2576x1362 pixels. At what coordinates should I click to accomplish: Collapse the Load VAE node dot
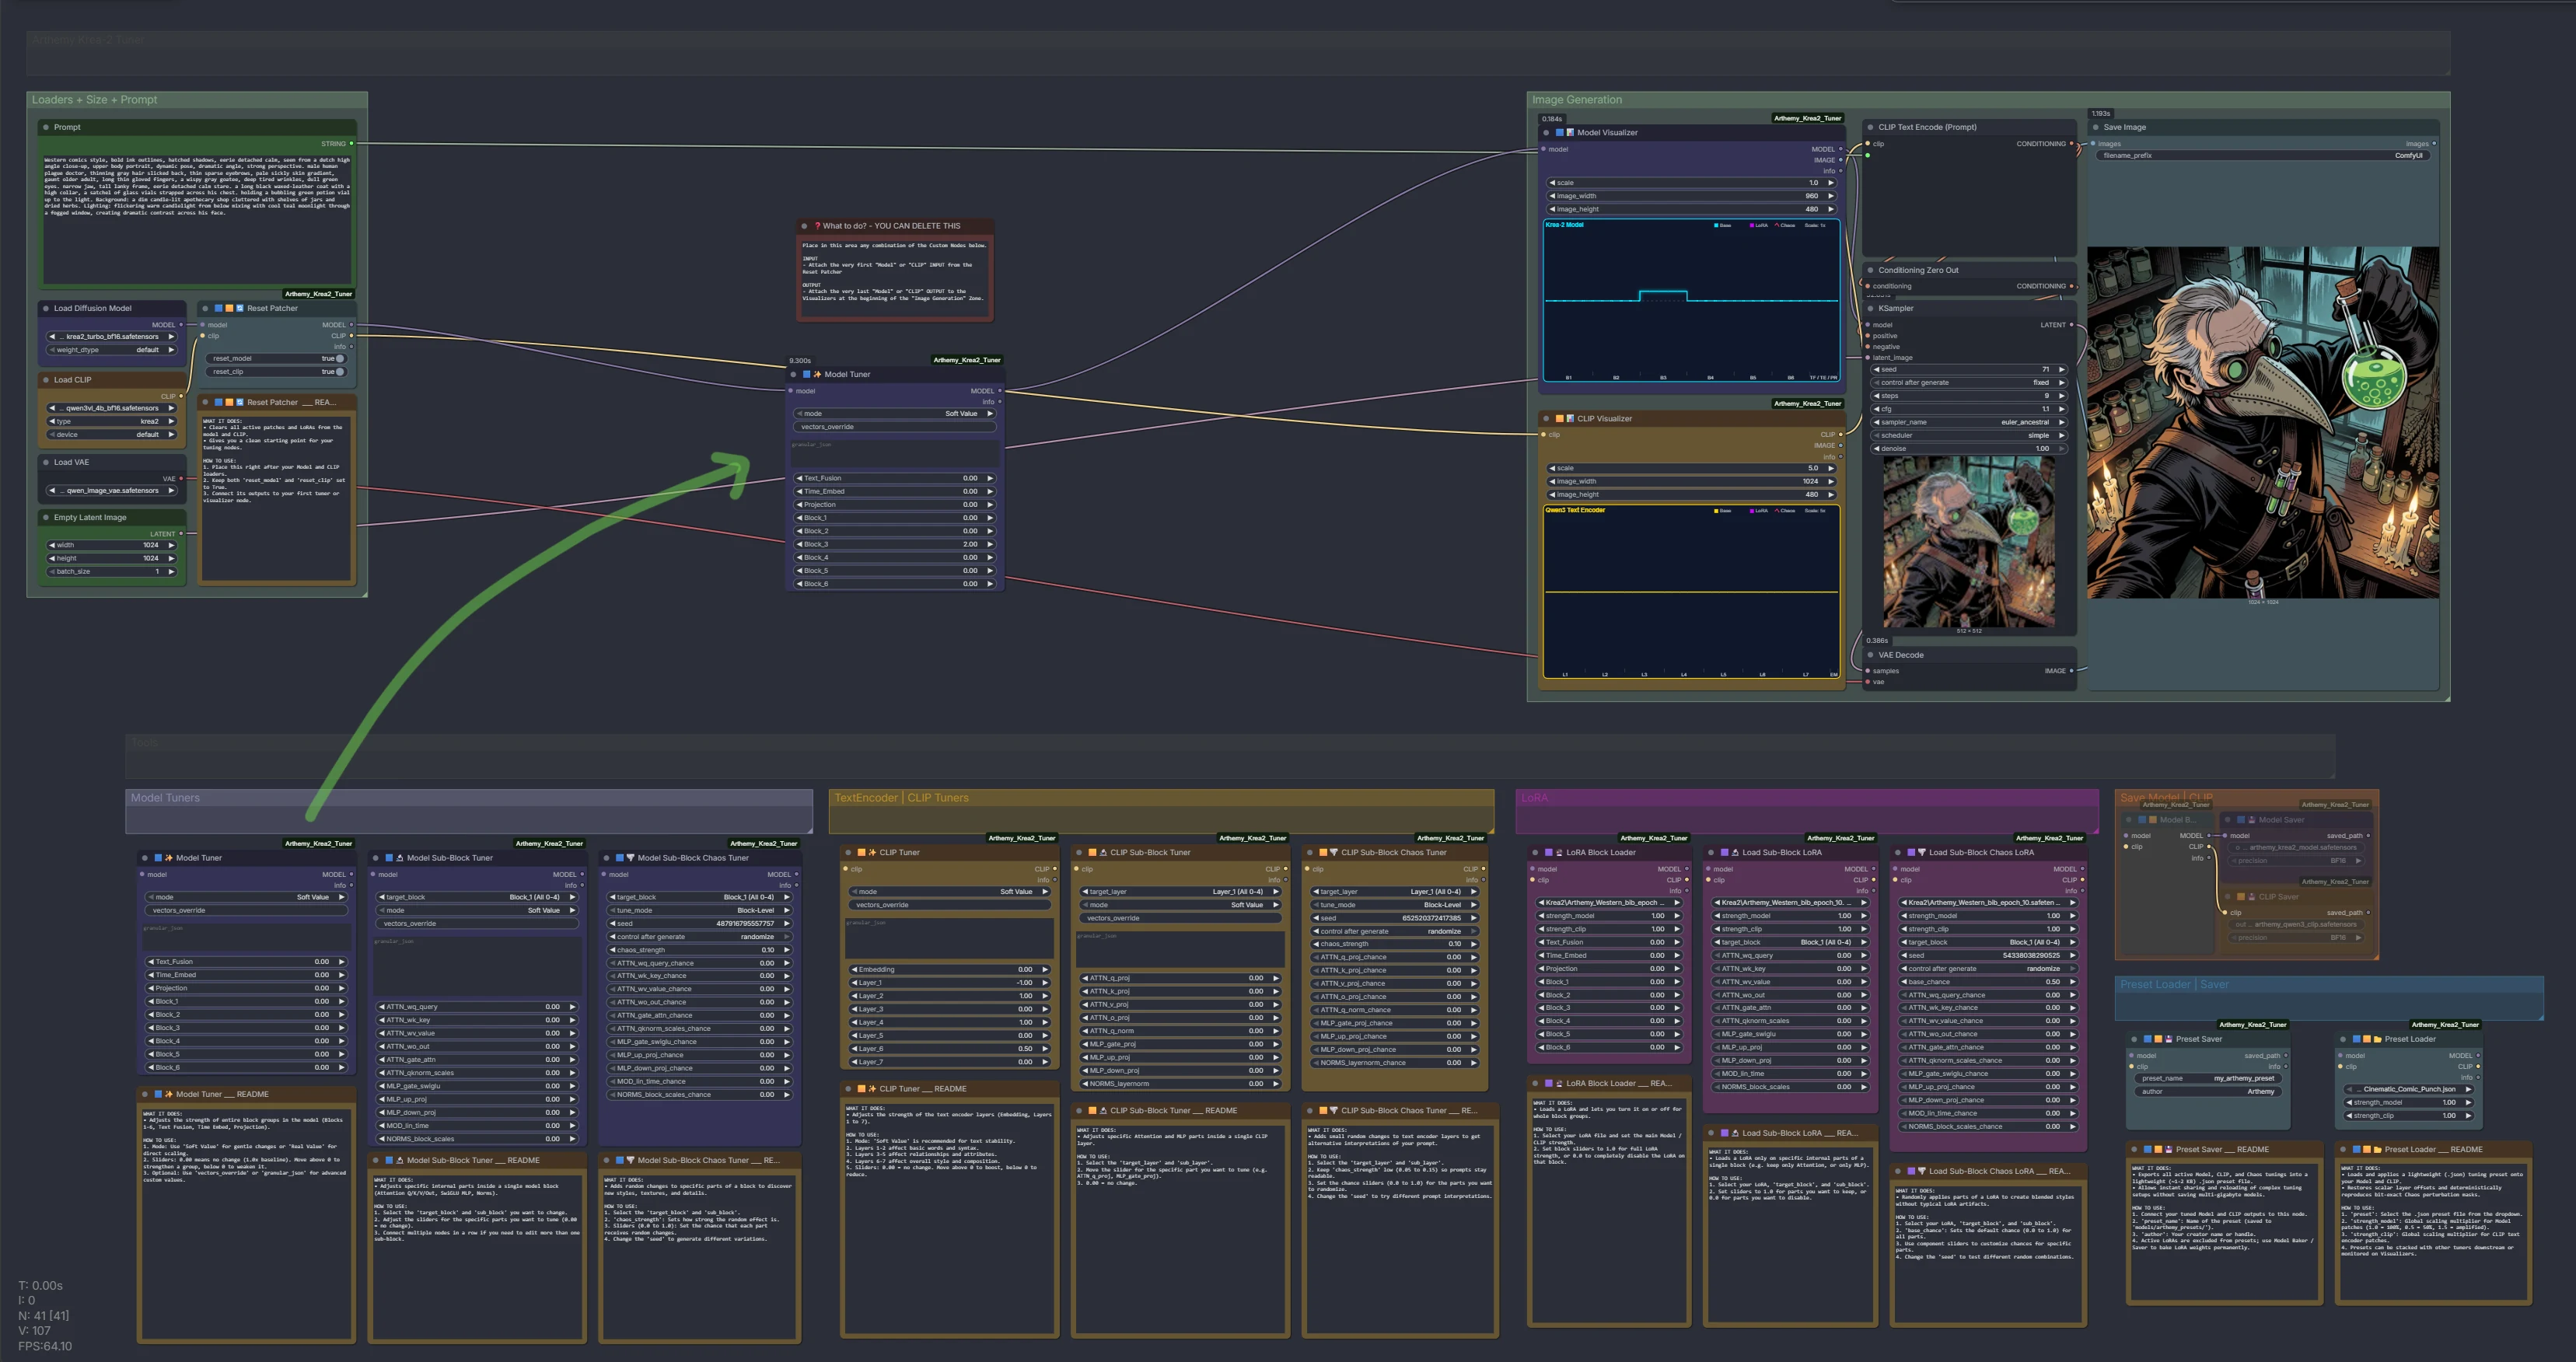pos(46,462)
